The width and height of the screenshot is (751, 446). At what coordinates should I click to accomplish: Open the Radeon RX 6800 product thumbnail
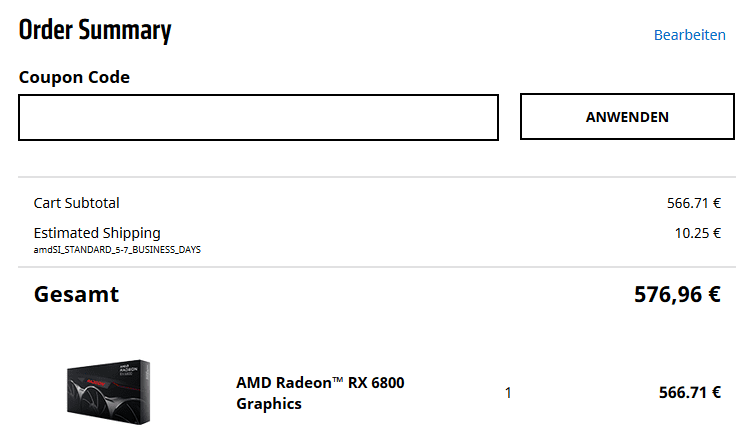tap(109, 392)
